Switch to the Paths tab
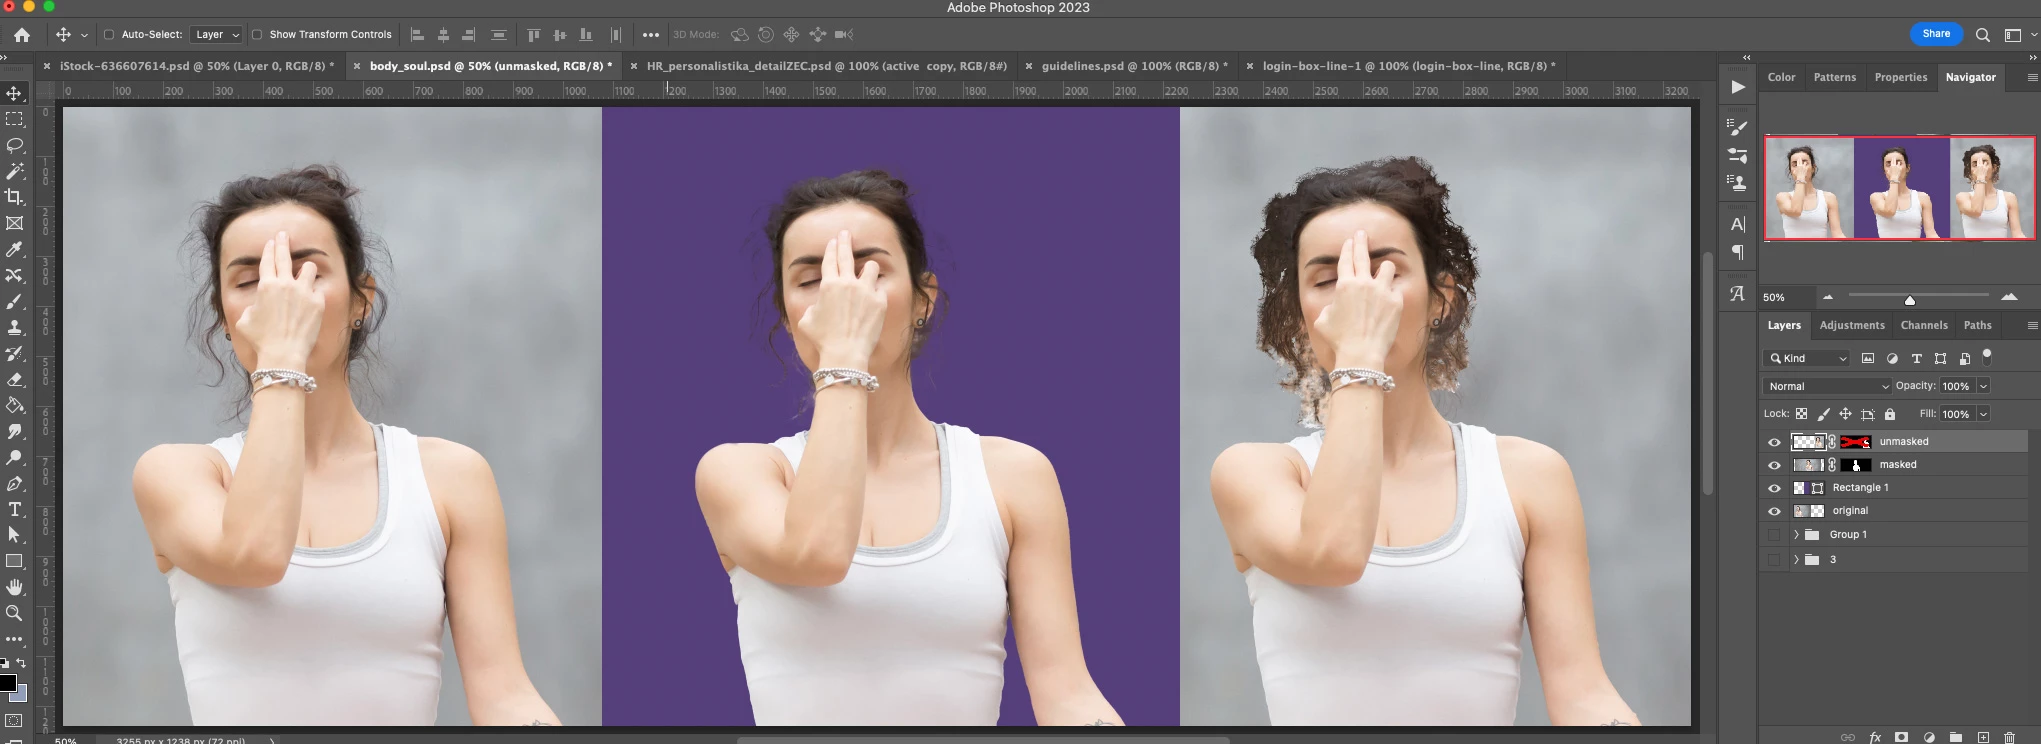This screenshot has height=744, width=2041. click(1977, 325)
